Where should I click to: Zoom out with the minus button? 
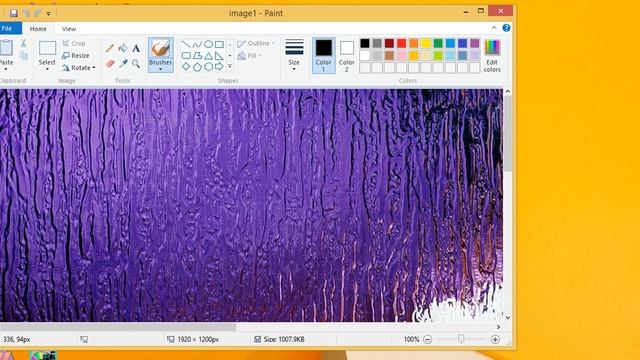coord(427,339)
